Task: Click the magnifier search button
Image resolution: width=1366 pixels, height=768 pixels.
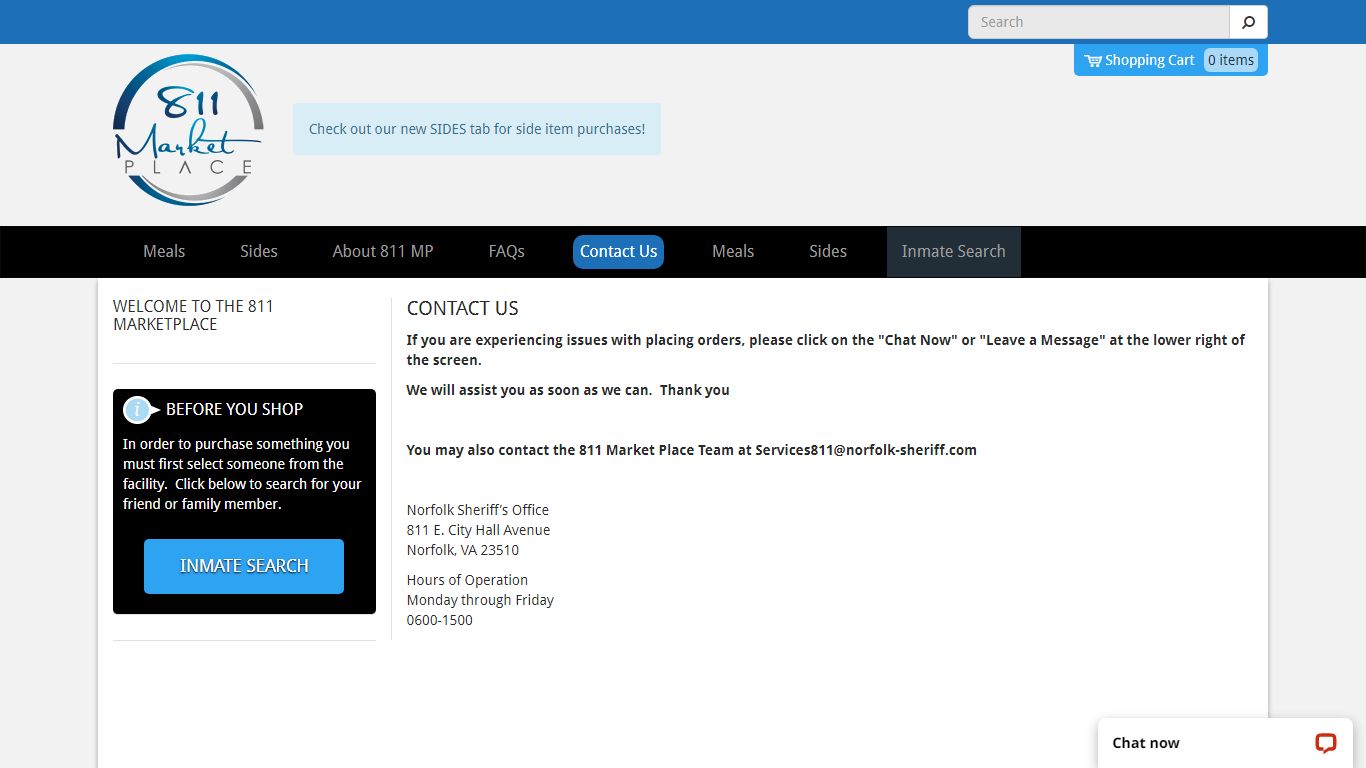Action: pos(1248,22)
